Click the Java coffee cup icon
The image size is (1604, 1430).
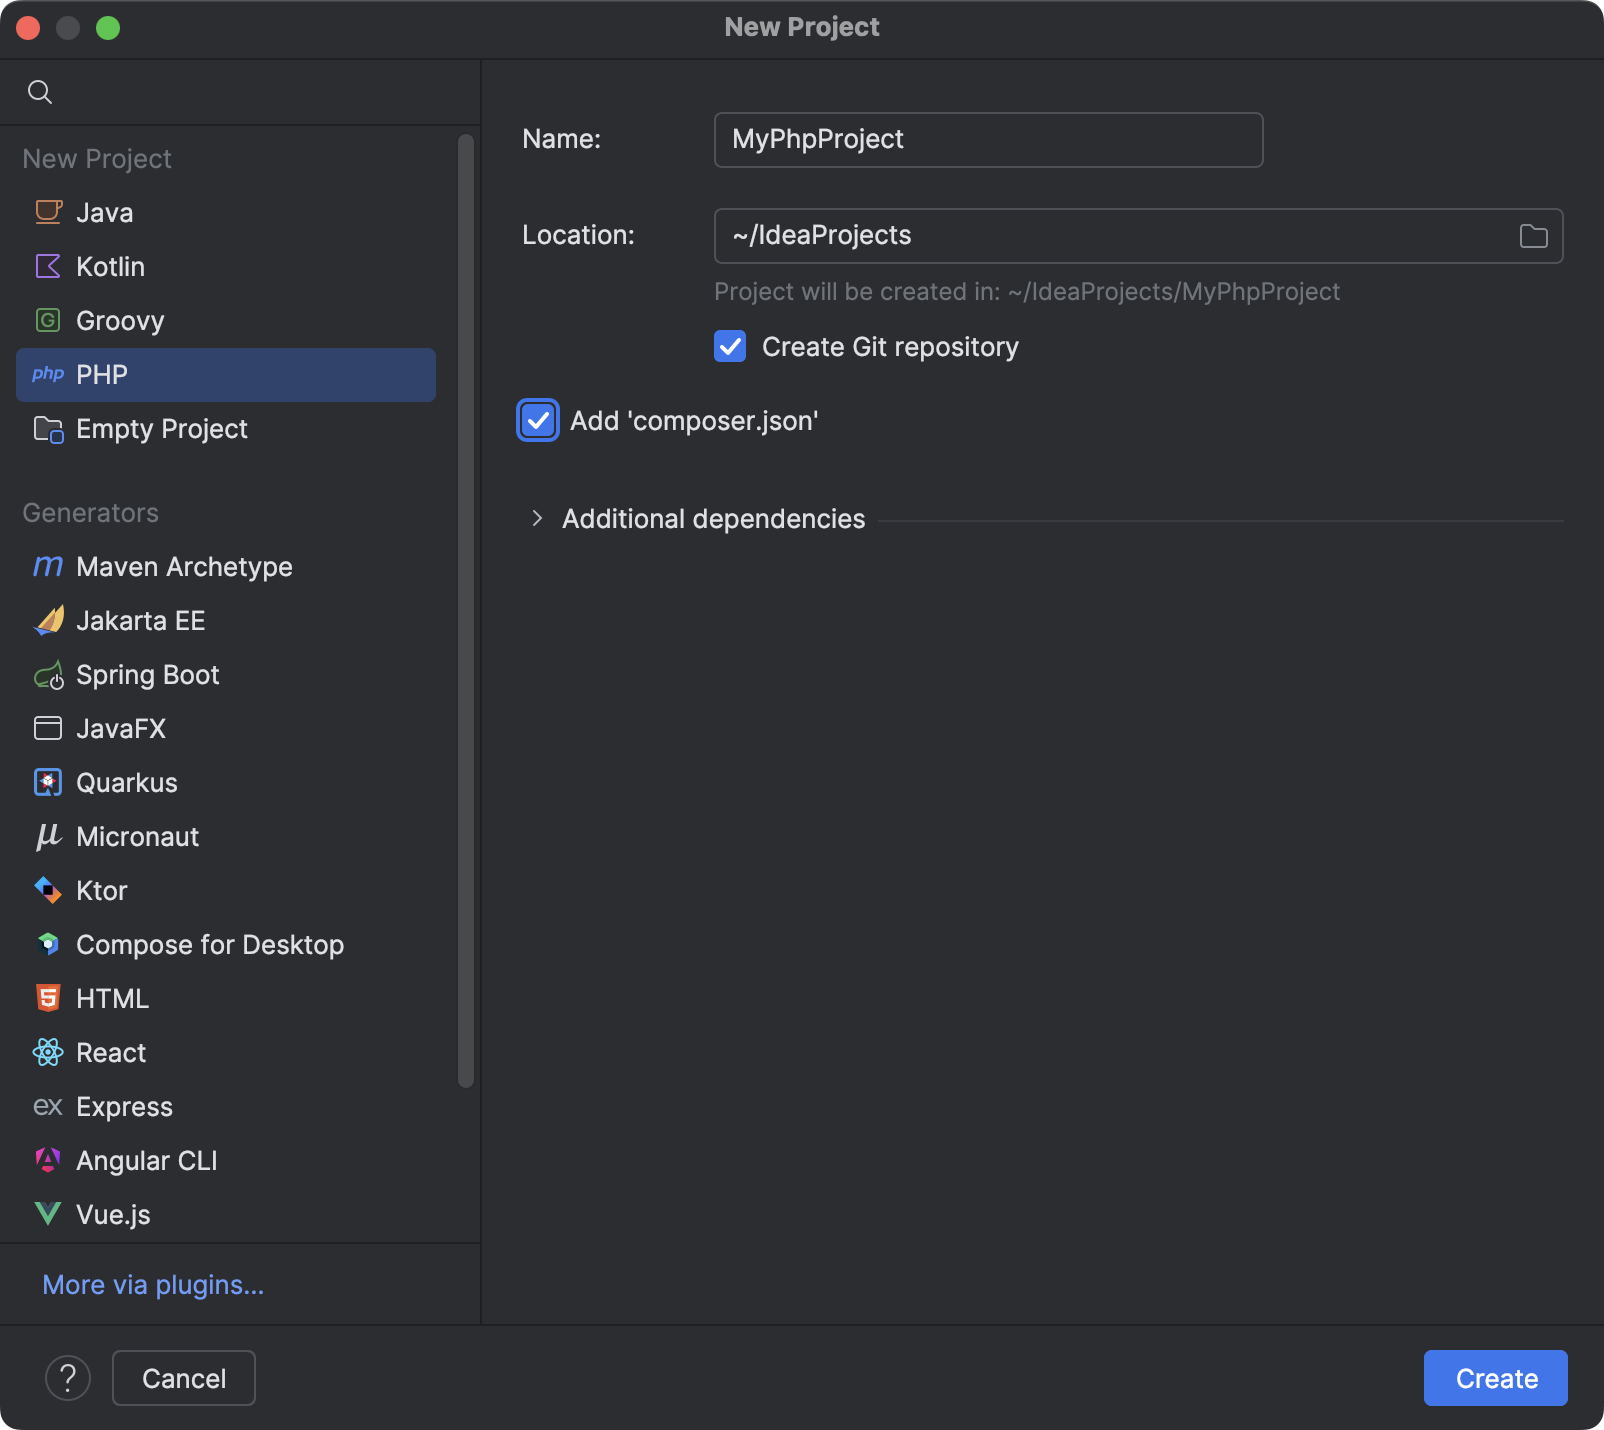pyautogui.click(x=47, y=211)
